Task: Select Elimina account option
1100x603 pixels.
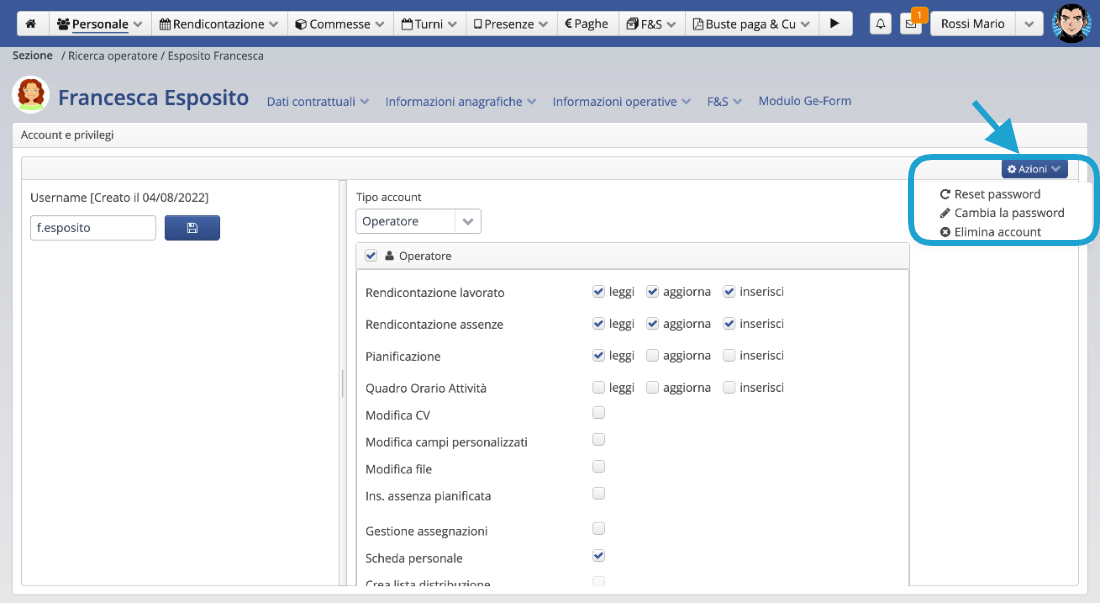Action: pyautogui.click(x=997, y=232)
